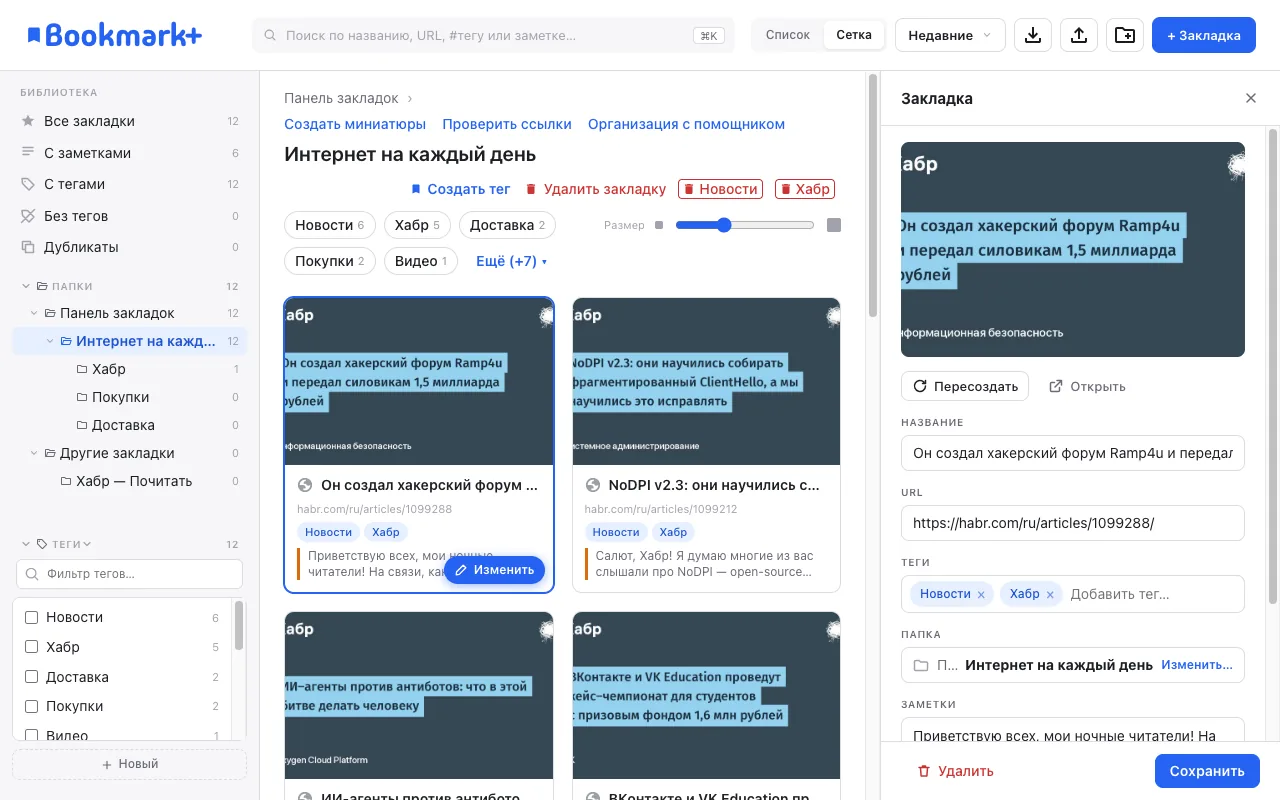Filter by the Хабр 5 tag pill
The width and height of the screenshot is (1280, 800).
point(418,225)
